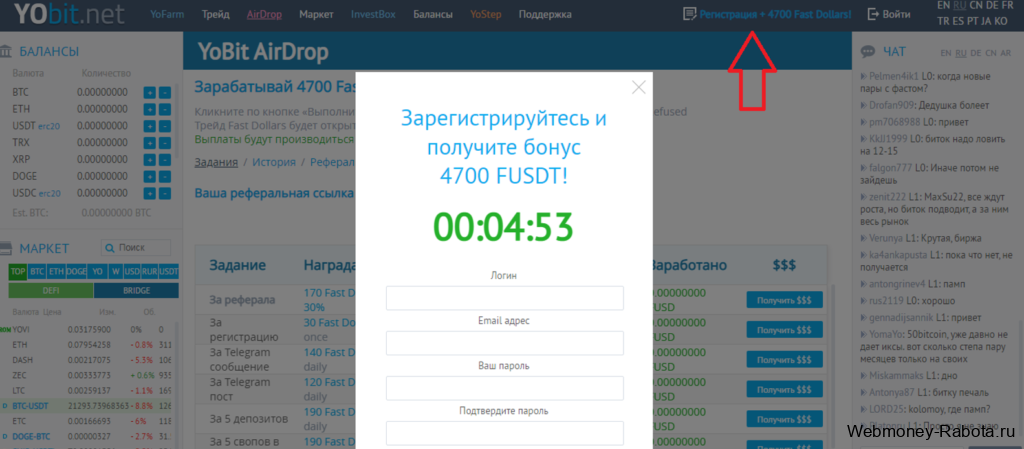The height and width of the screenshot is (449, 1024).
Task: Select the DOGE-BTC row in market list
Action: pos(90,435)
